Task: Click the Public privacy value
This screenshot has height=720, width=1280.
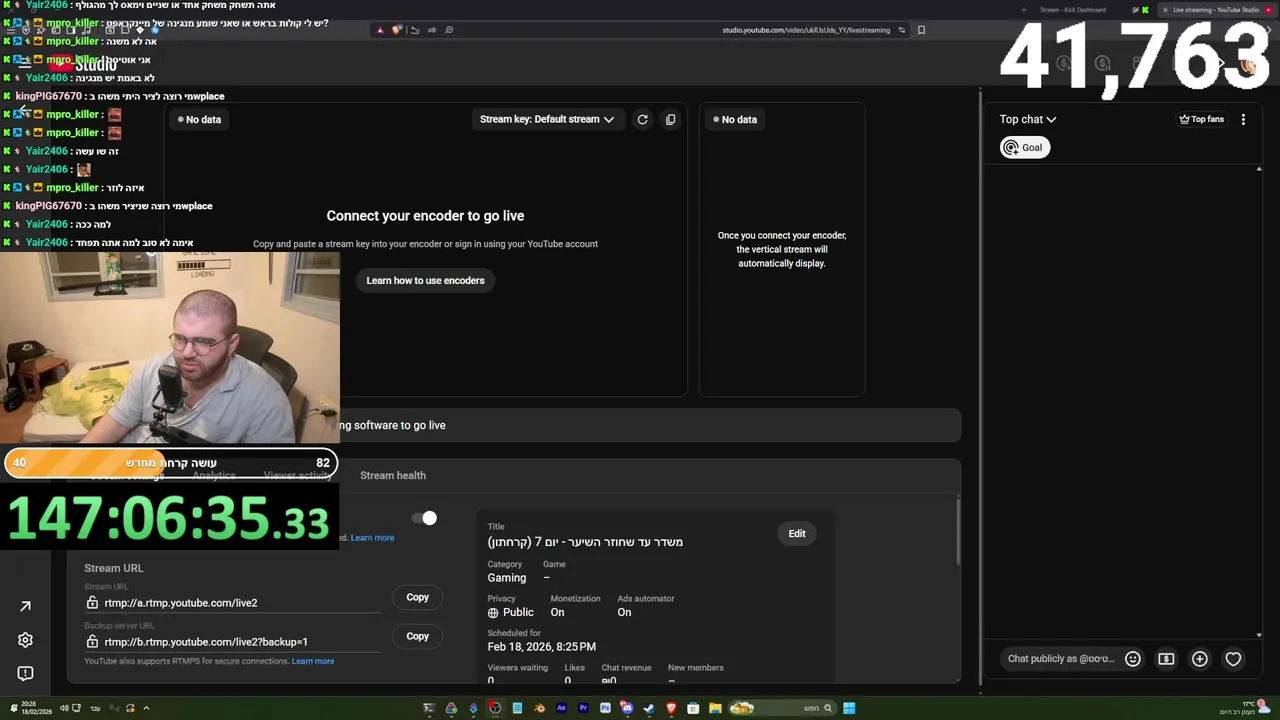Action: coord(510,612)
